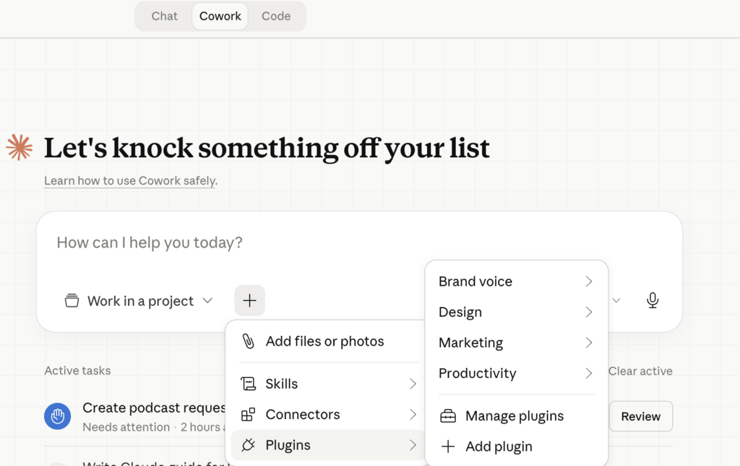The height and width of the screenshot is (466, 740).
Task: Click the Skills scroll icon
Action: point(248,384)
